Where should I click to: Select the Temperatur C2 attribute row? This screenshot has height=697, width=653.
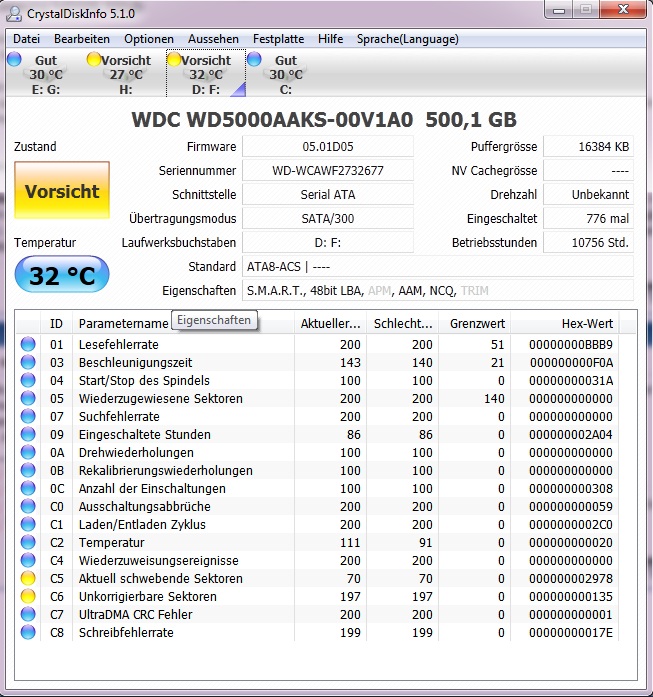(x=326, y=542)
